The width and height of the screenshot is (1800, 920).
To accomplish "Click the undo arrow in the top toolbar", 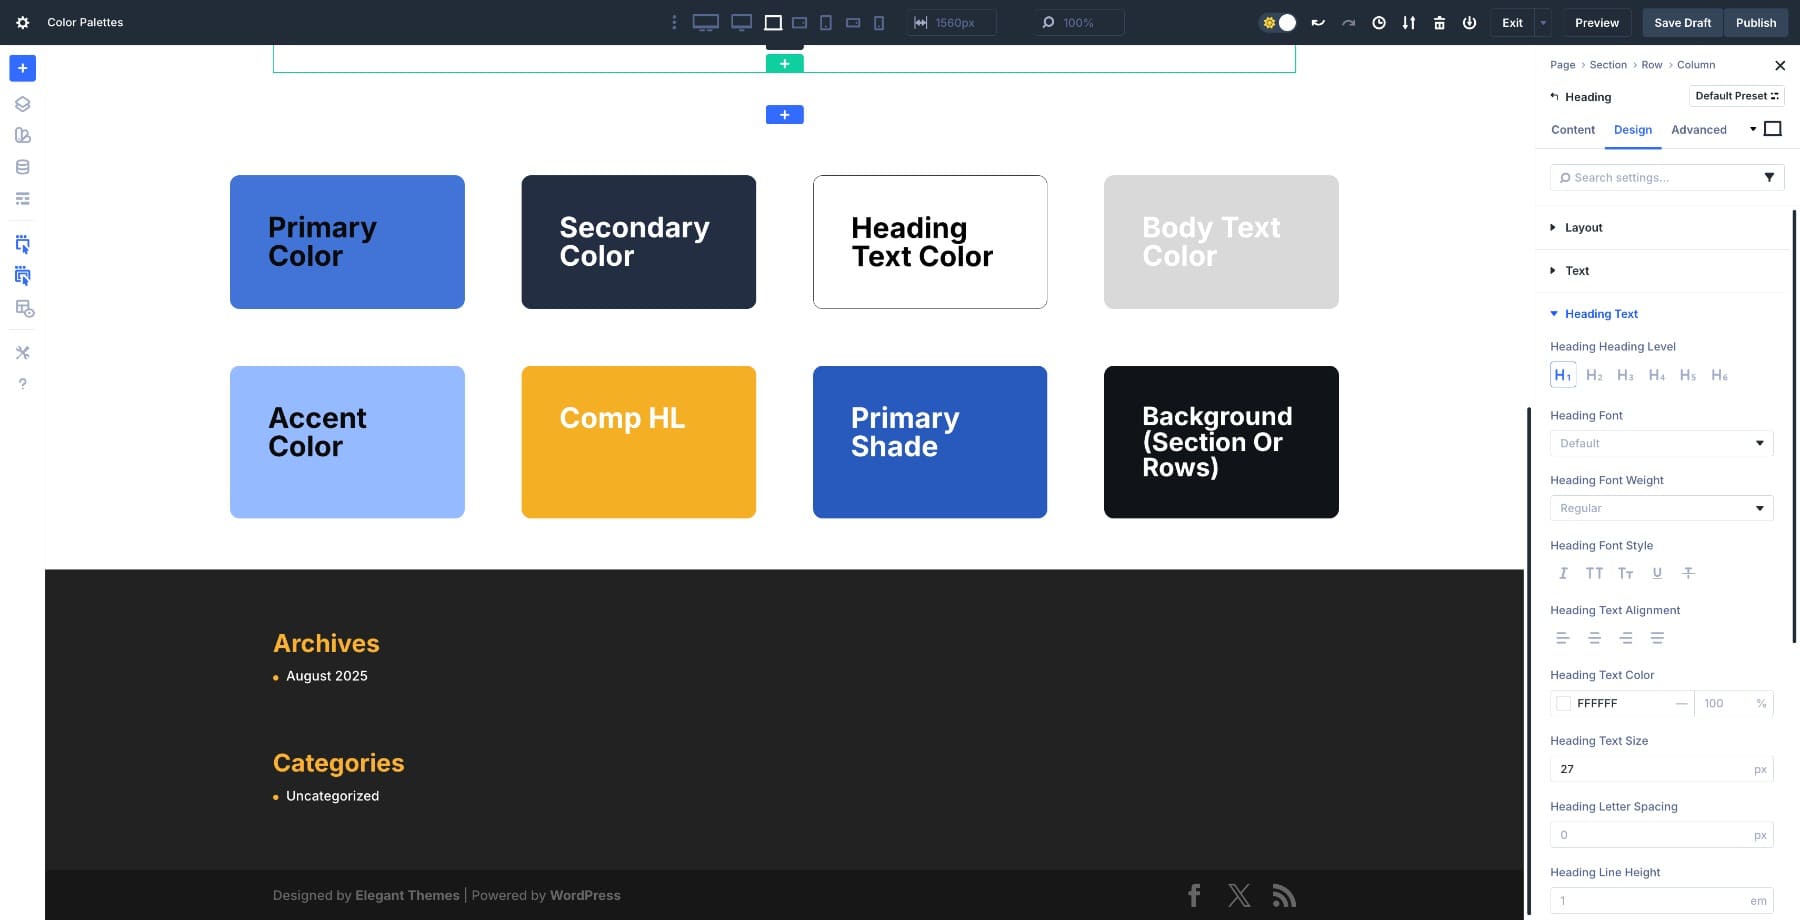I will point(1318,22).
